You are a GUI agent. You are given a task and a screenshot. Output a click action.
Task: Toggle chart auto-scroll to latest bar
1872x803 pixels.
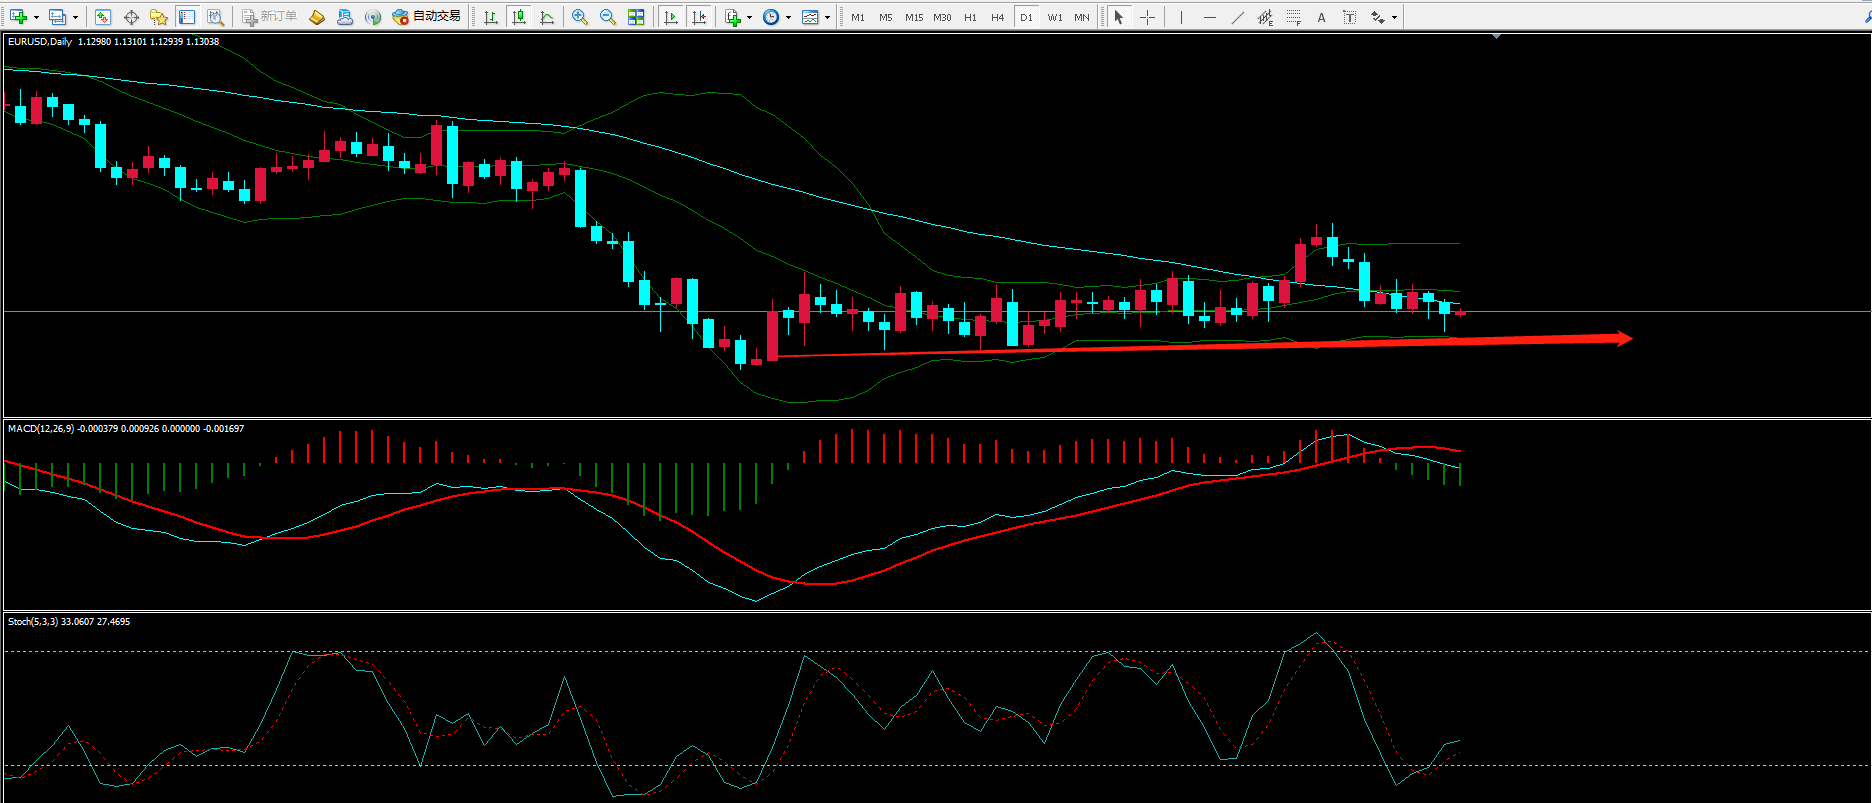pos(671,17)
